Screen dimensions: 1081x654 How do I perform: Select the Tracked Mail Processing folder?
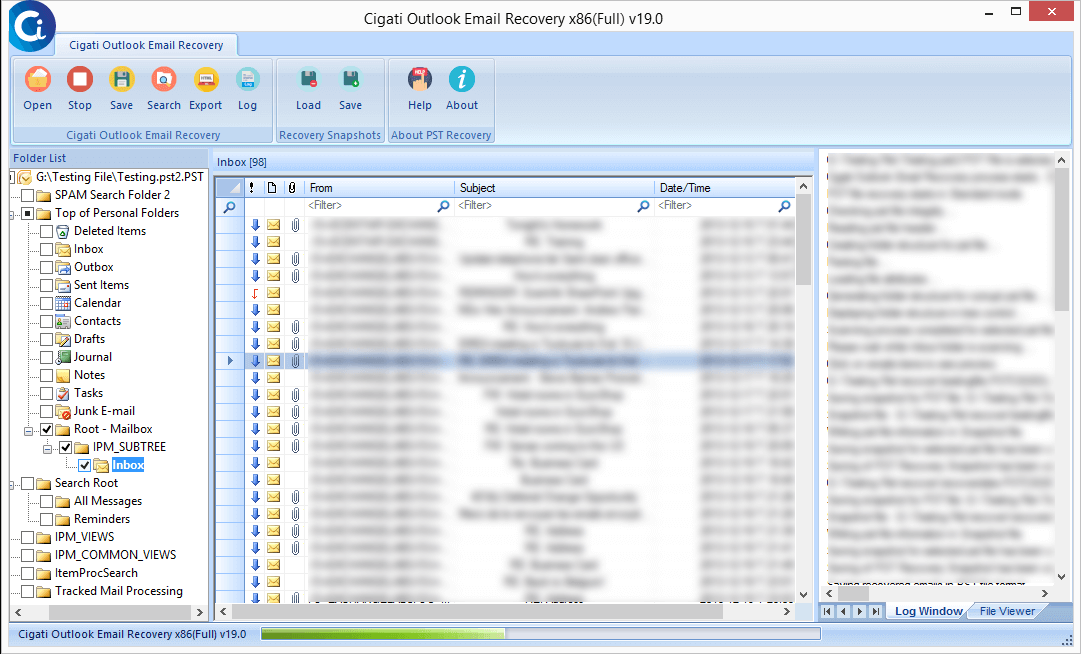[x=119, y=591]
